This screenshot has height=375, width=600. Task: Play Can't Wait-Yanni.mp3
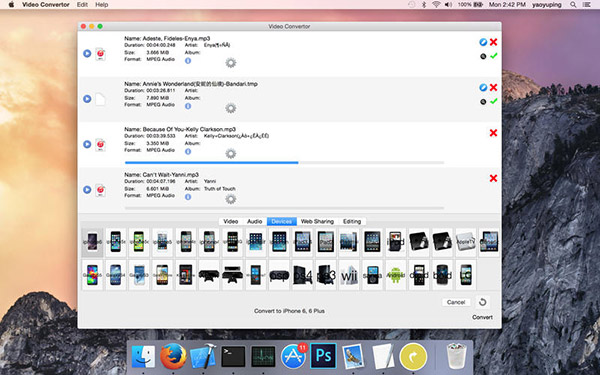pos(87,189)
